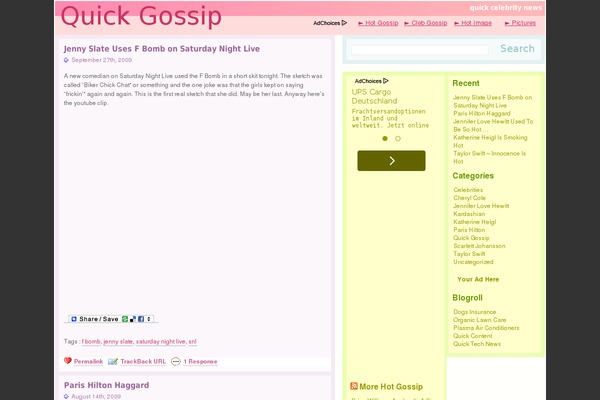Open the saturday night live tag
This screenshot has height=400, width=600.
(x=160, y=341)
